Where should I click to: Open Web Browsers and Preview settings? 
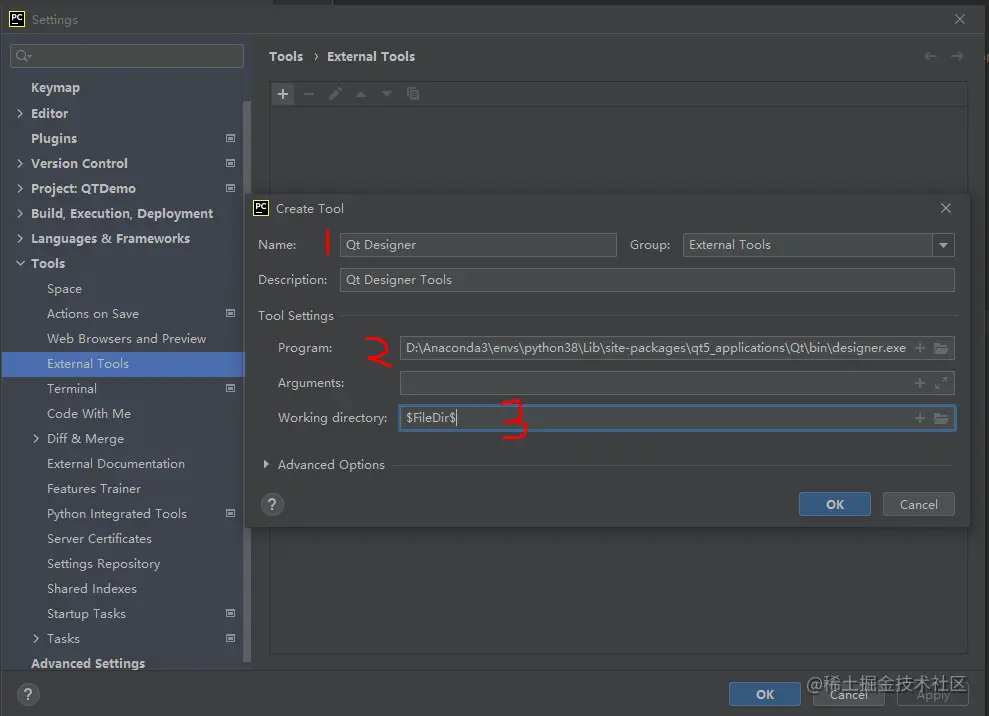[126, 339]
